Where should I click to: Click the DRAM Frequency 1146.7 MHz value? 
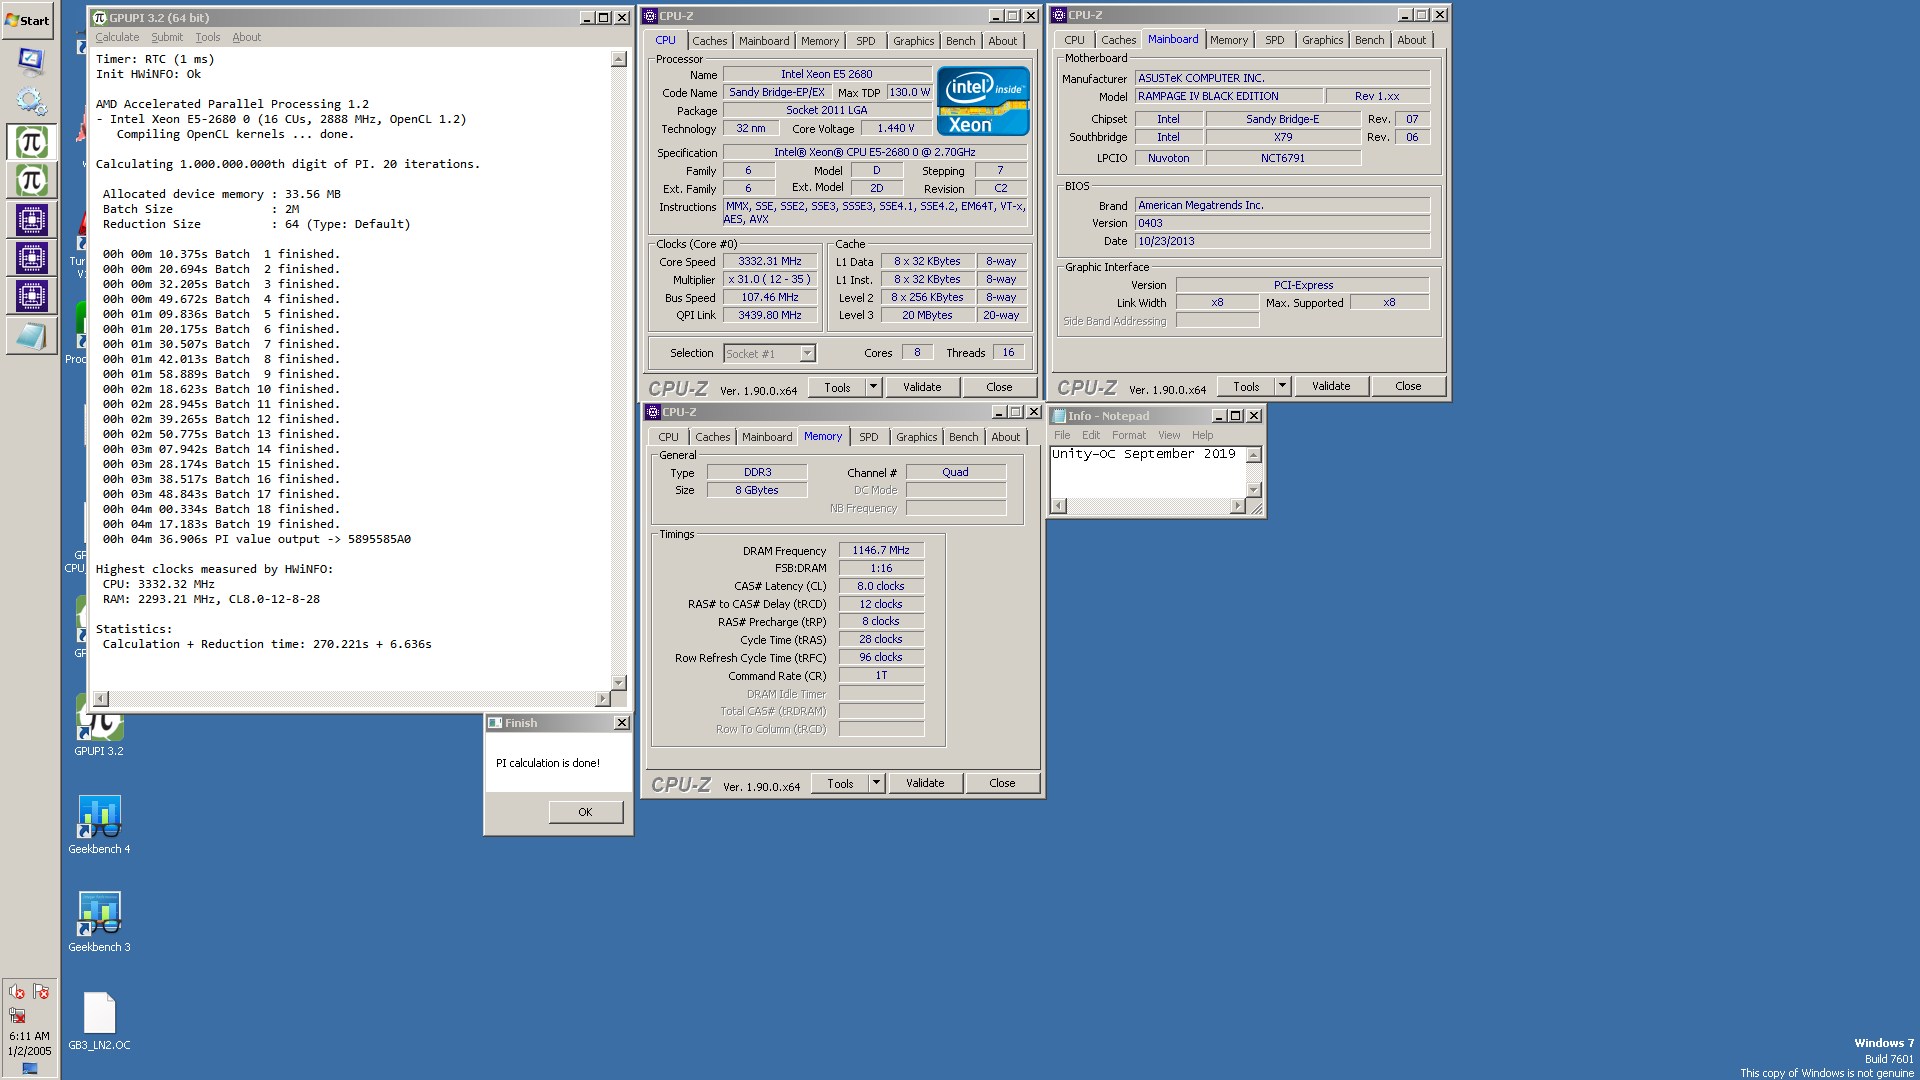881,550
